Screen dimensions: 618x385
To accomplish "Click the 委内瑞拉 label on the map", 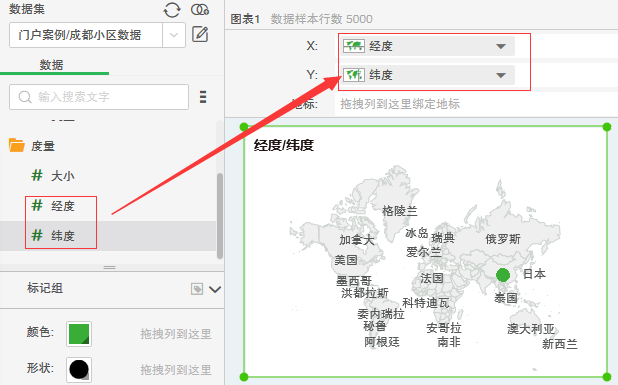I will pos(381,314).
